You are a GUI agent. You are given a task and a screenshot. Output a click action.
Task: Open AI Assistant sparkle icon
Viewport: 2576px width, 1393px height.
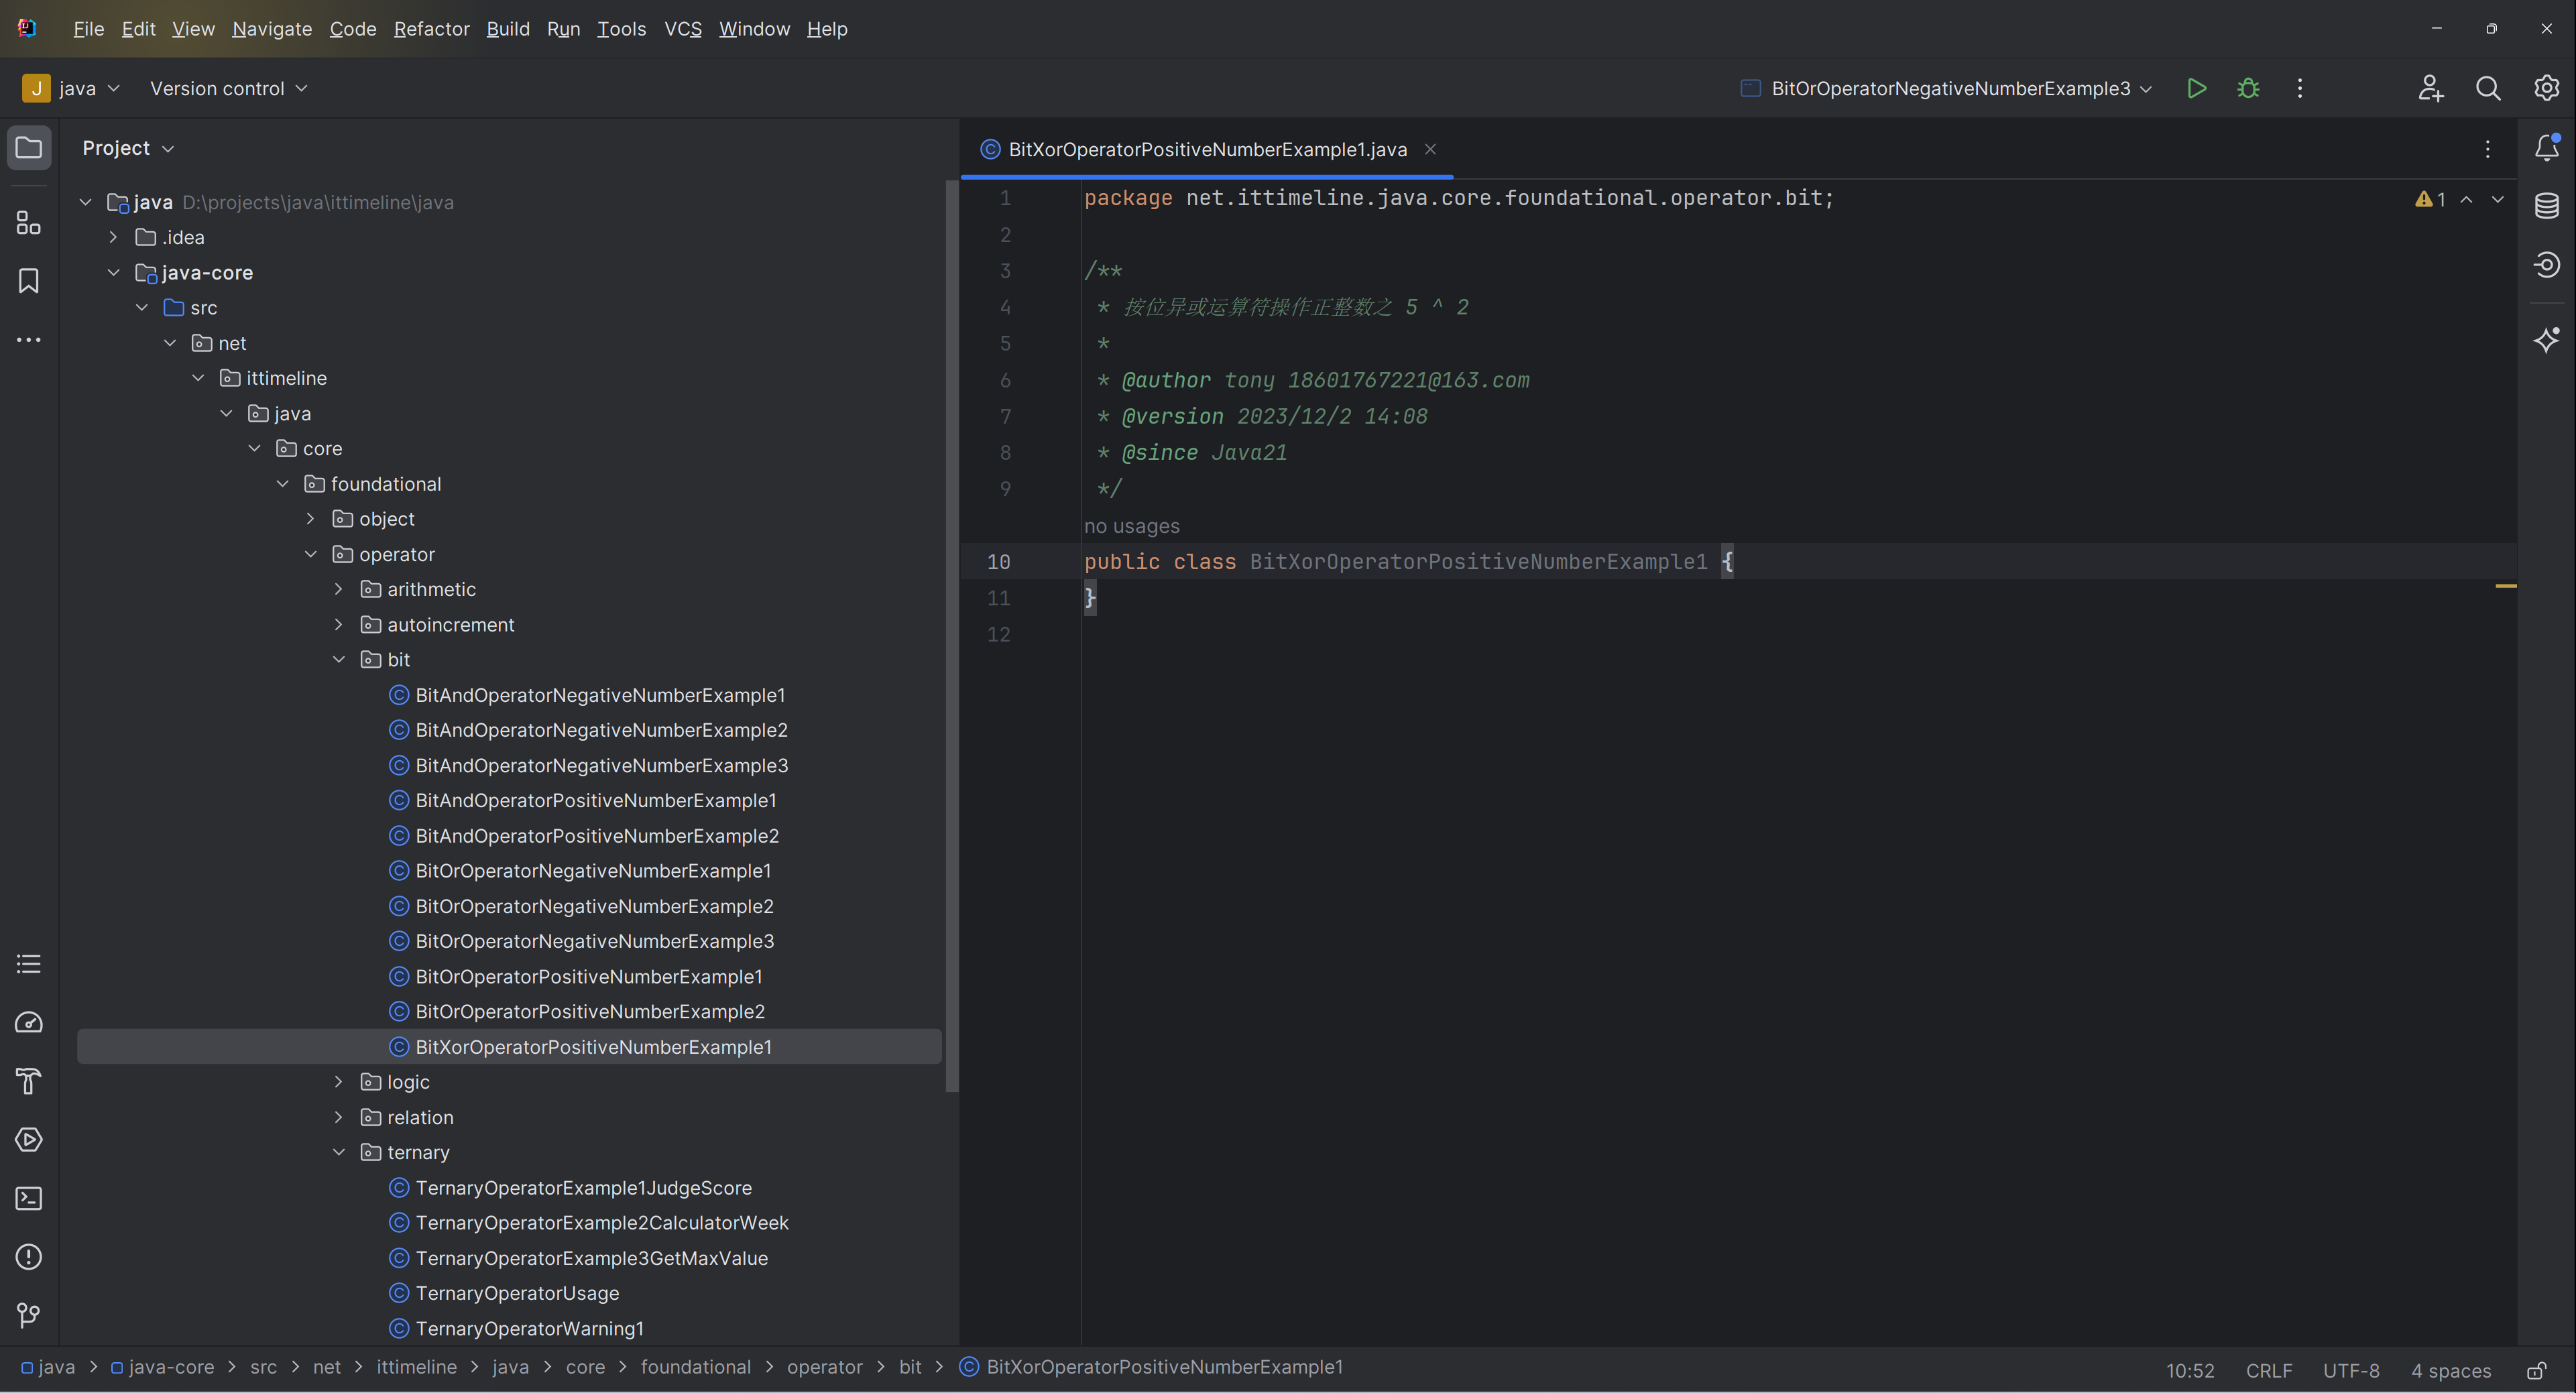coord(2546,340)
